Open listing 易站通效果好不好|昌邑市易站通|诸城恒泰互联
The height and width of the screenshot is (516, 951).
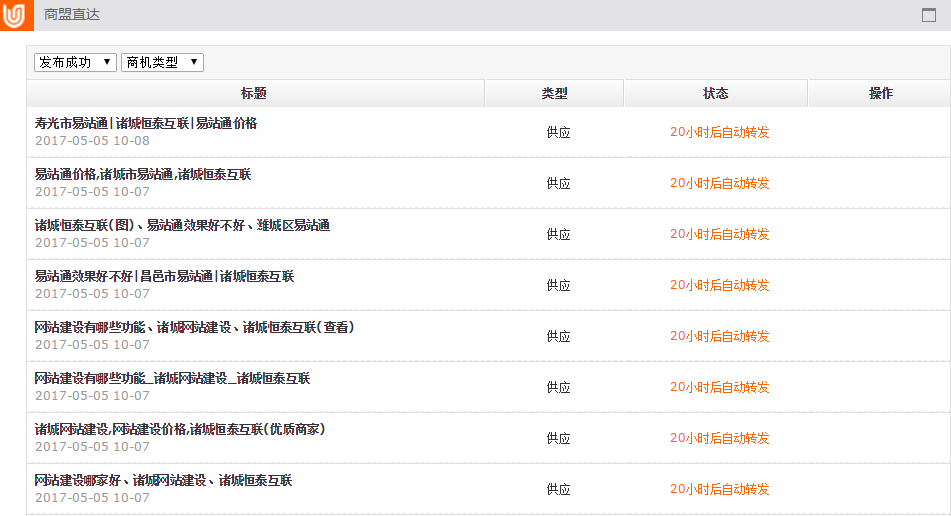[164, 276]
